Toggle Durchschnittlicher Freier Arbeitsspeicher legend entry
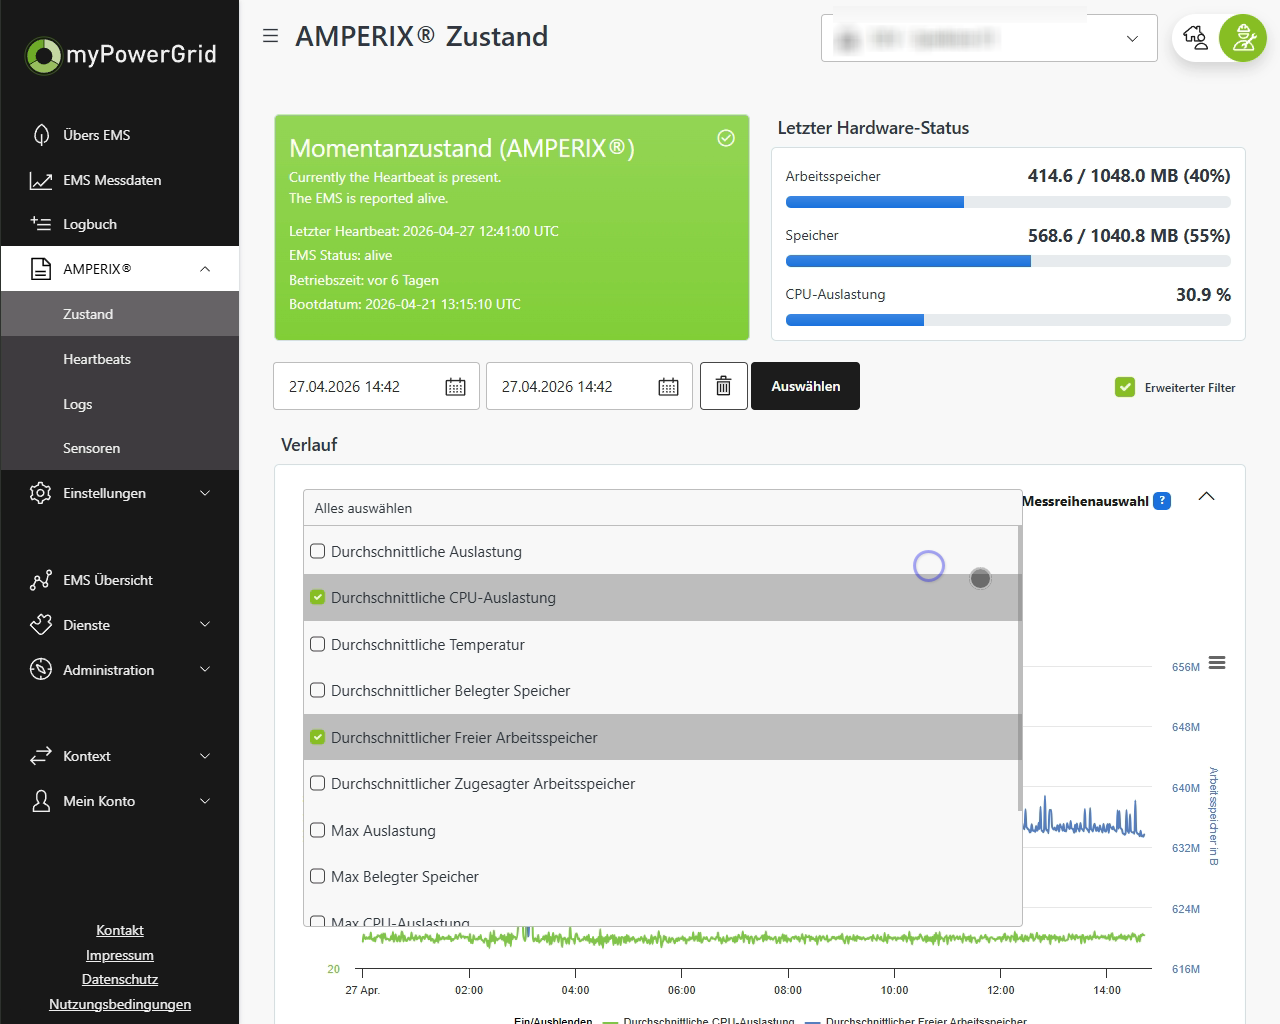The image size is (1280, 1024). coord(916,1020)
